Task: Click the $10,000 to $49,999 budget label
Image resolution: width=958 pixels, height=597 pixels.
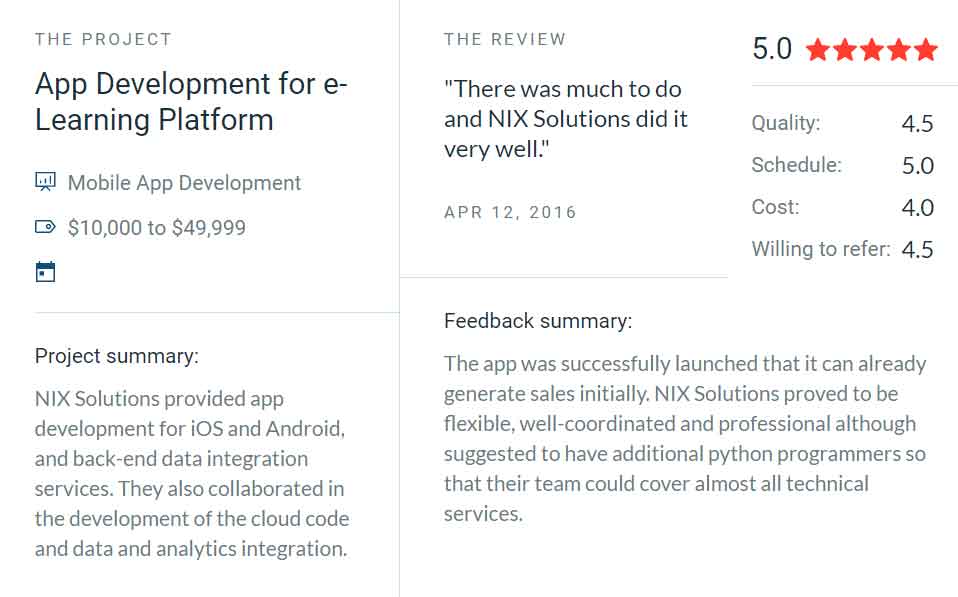Action: tap(157, 228)
